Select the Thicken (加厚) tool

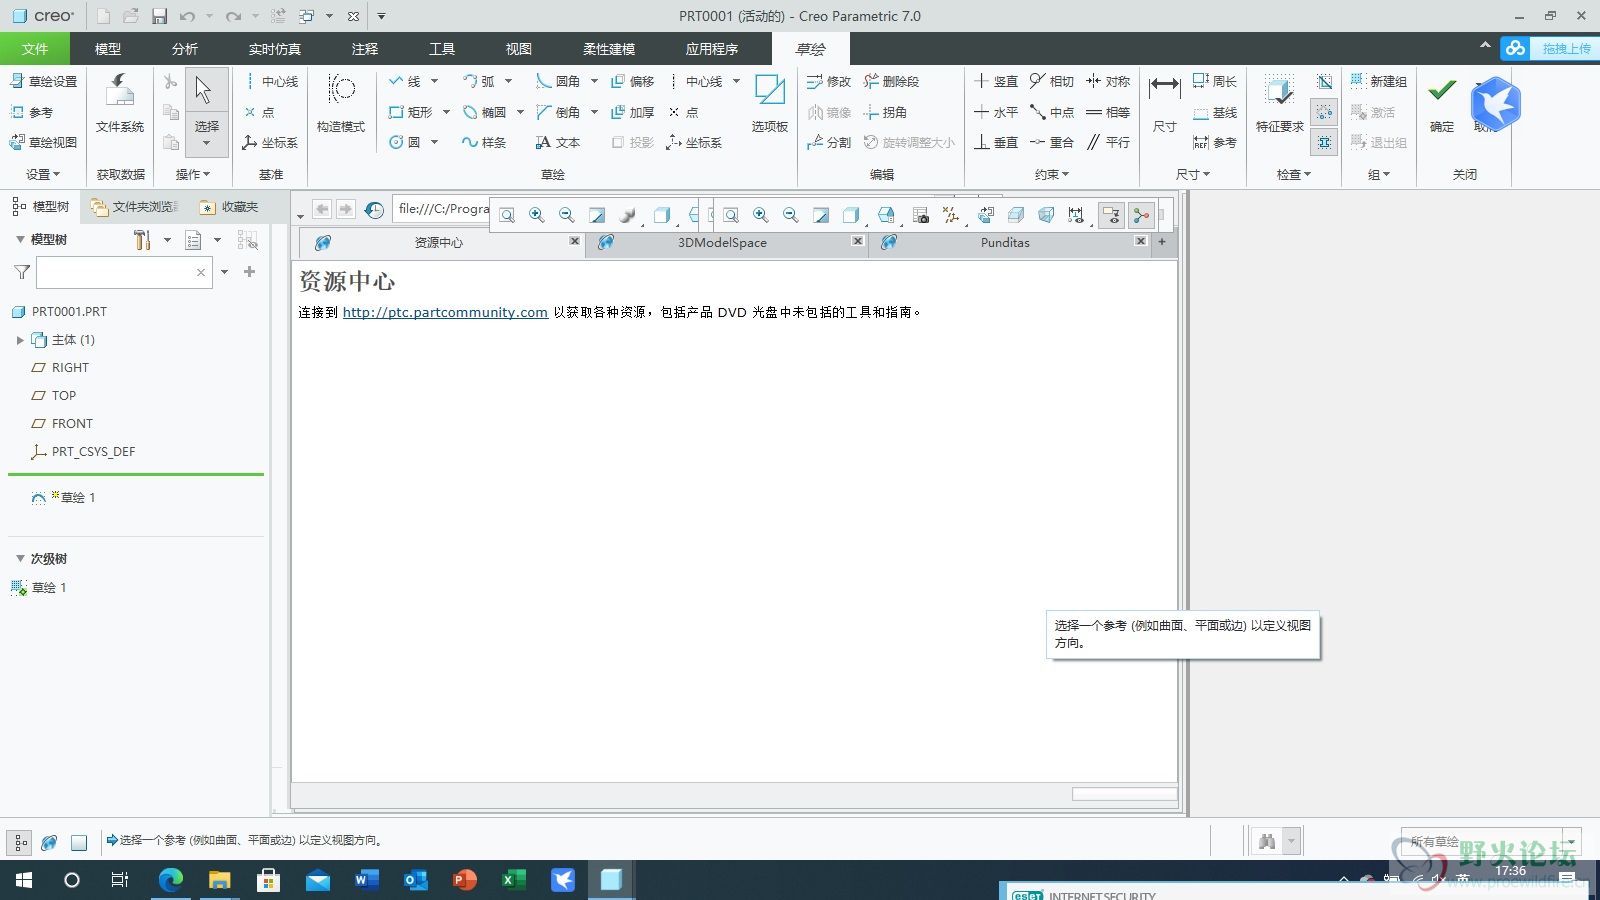pyautogui.click(x=632, y=112)
